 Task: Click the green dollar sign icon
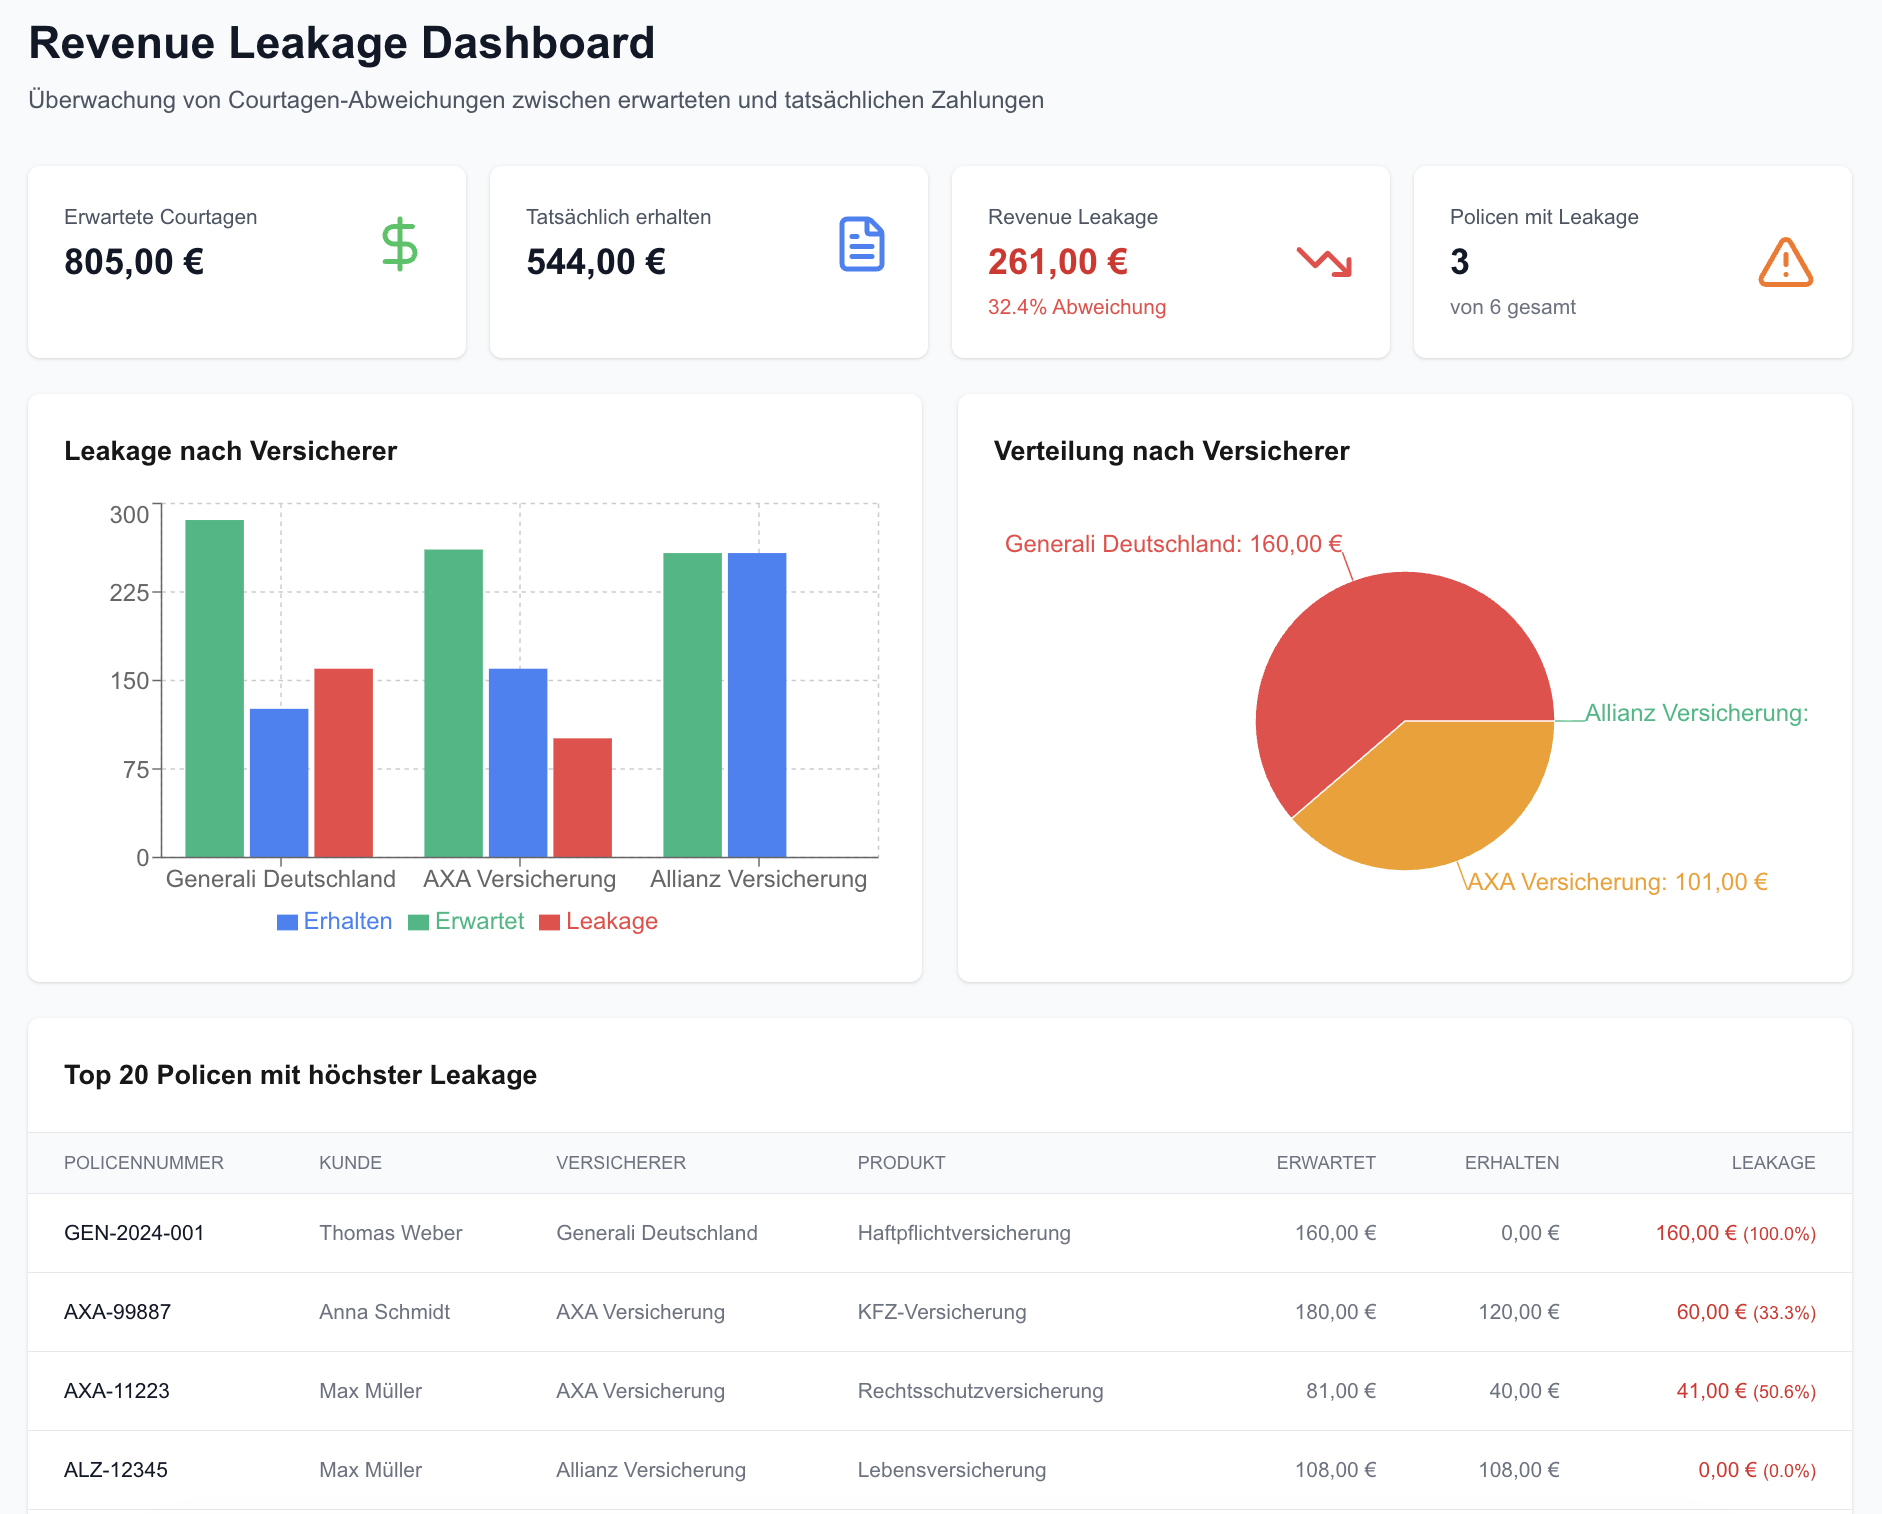399,242
